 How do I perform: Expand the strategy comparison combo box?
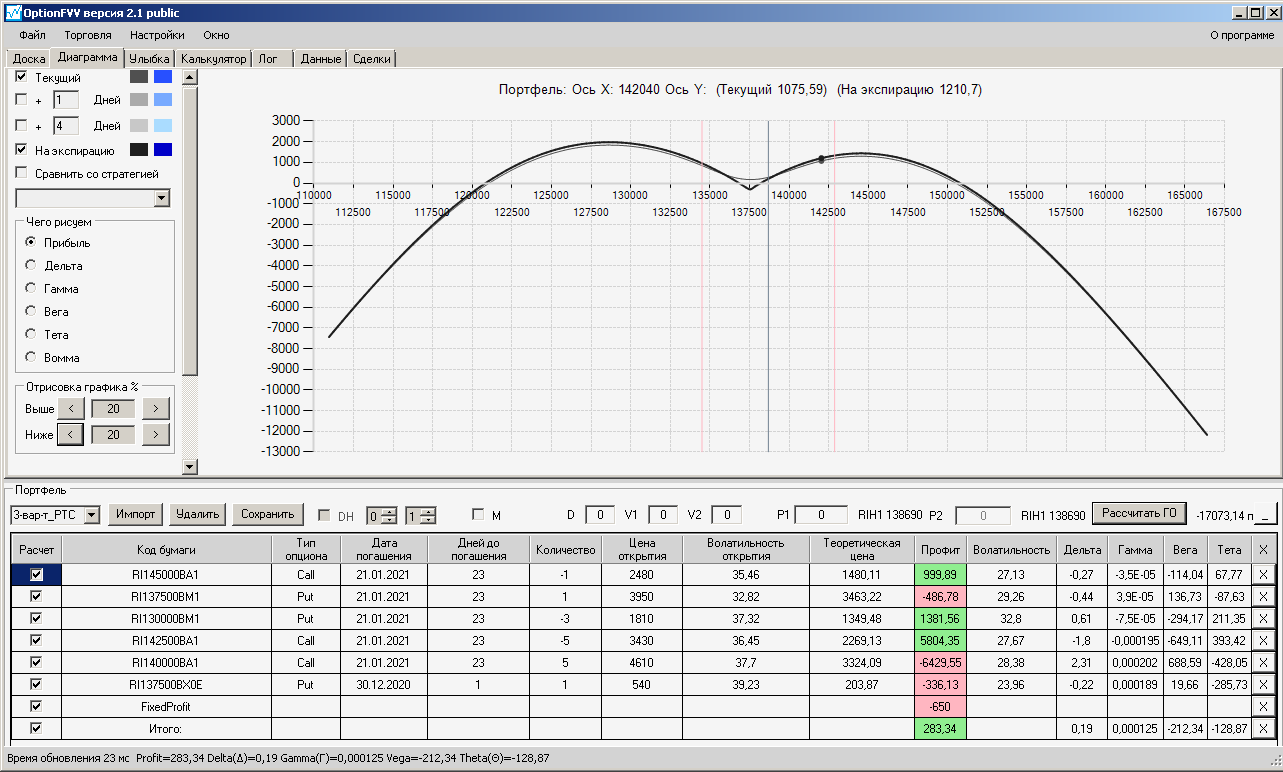click(x=162, y=199)
